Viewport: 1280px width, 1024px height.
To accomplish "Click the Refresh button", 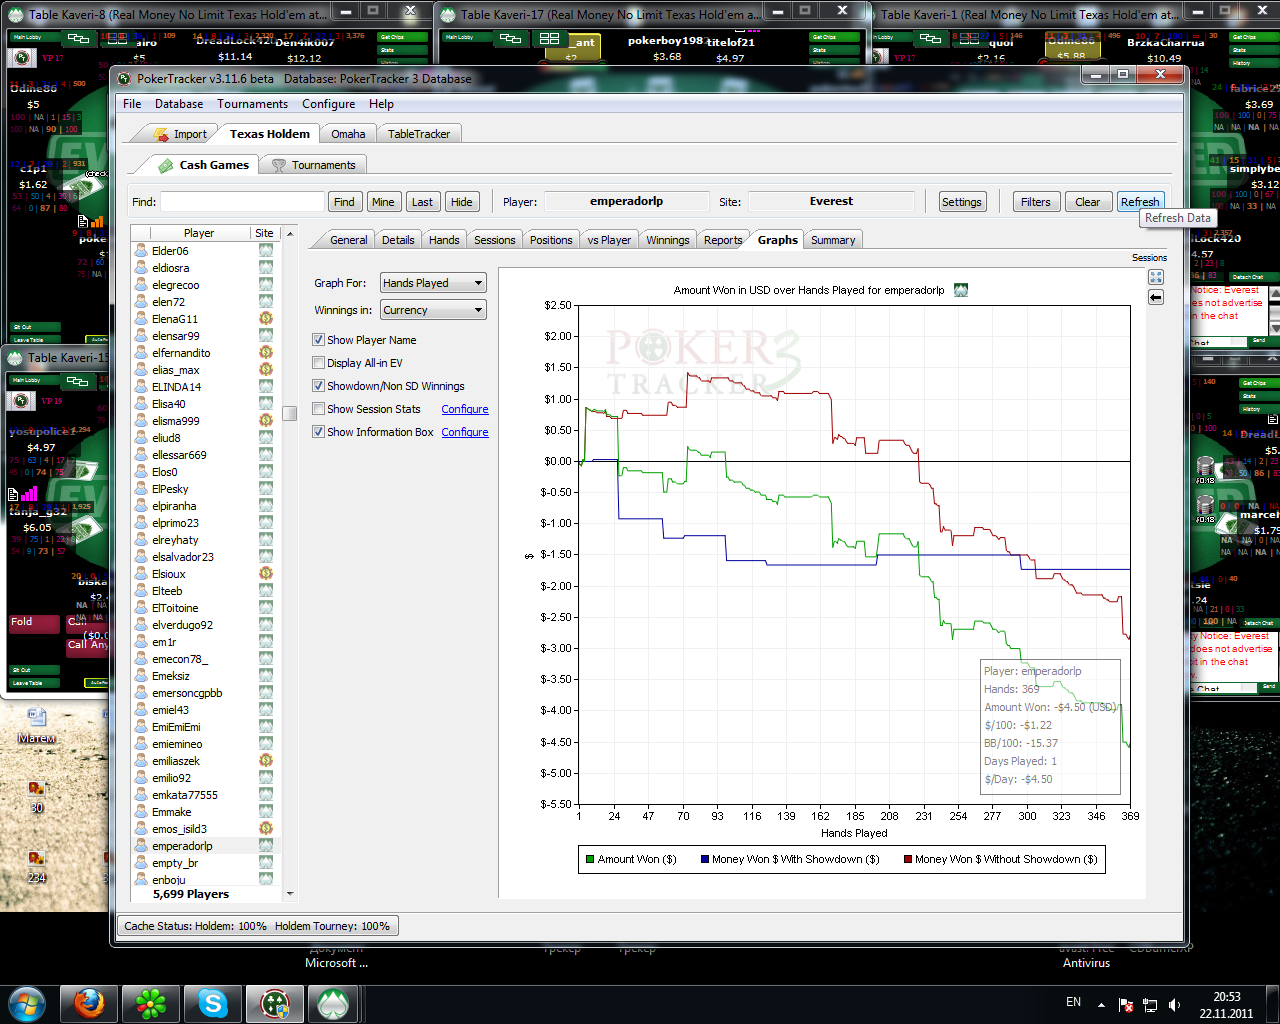I will pos(1140,202).
